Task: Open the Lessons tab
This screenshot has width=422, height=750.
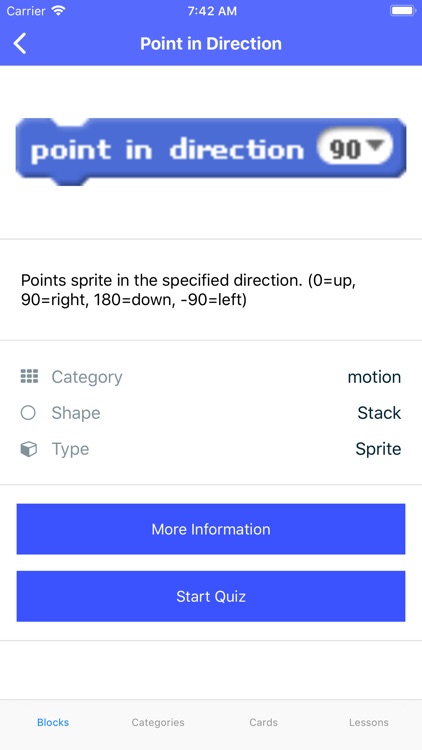Action: [x=368, y=722]
